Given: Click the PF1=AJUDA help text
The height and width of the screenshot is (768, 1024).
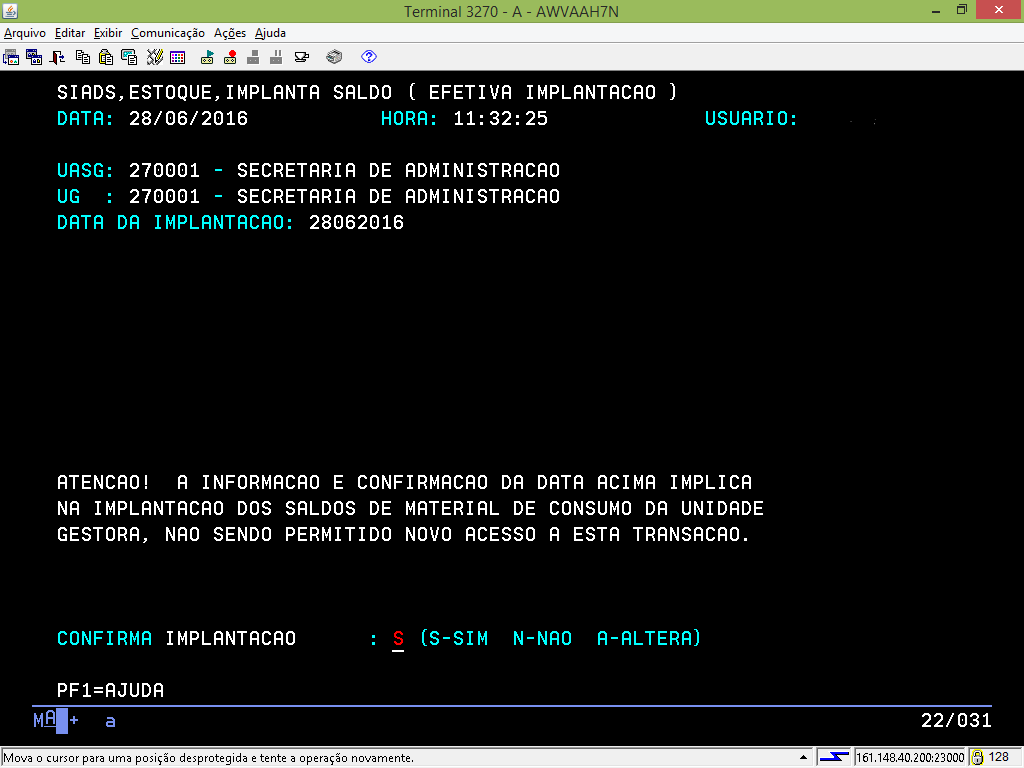Looking at the screenshot, I should click(x=110, y=690).
